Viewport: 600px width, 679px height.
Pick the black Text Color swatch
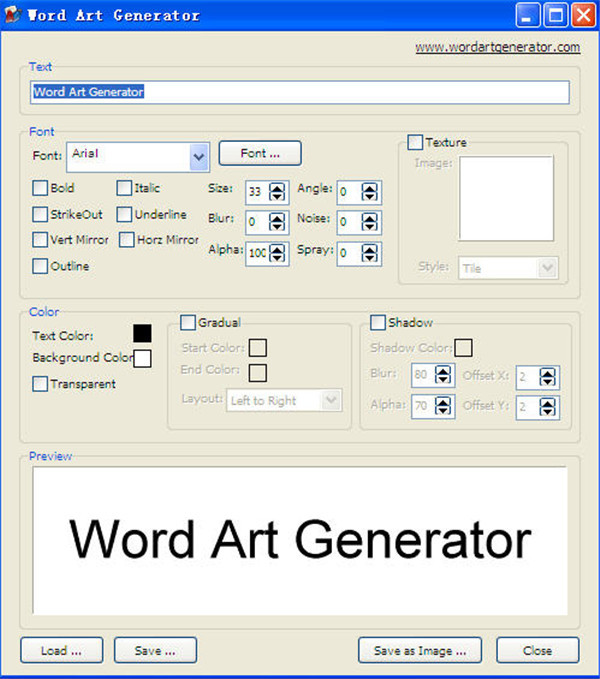[142, 334]
